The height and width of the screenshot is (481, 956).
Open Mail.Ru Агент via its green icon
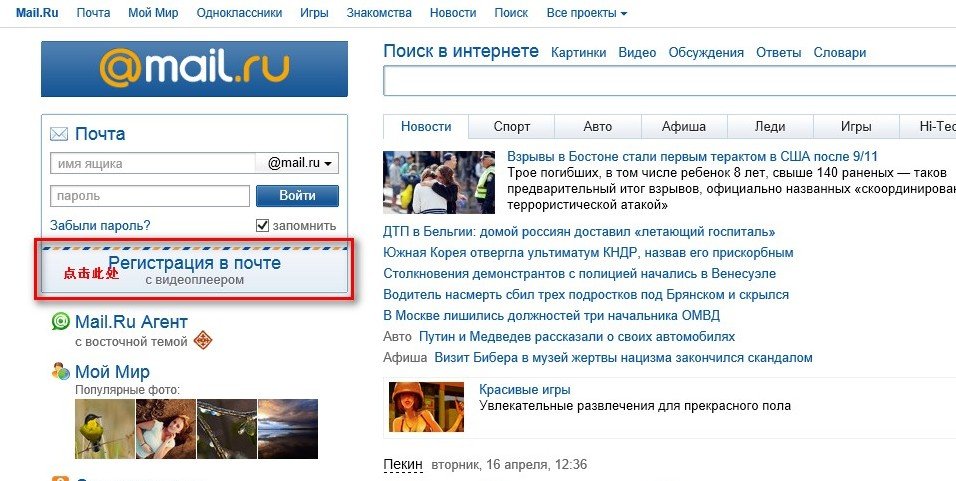tap(61, 322)
